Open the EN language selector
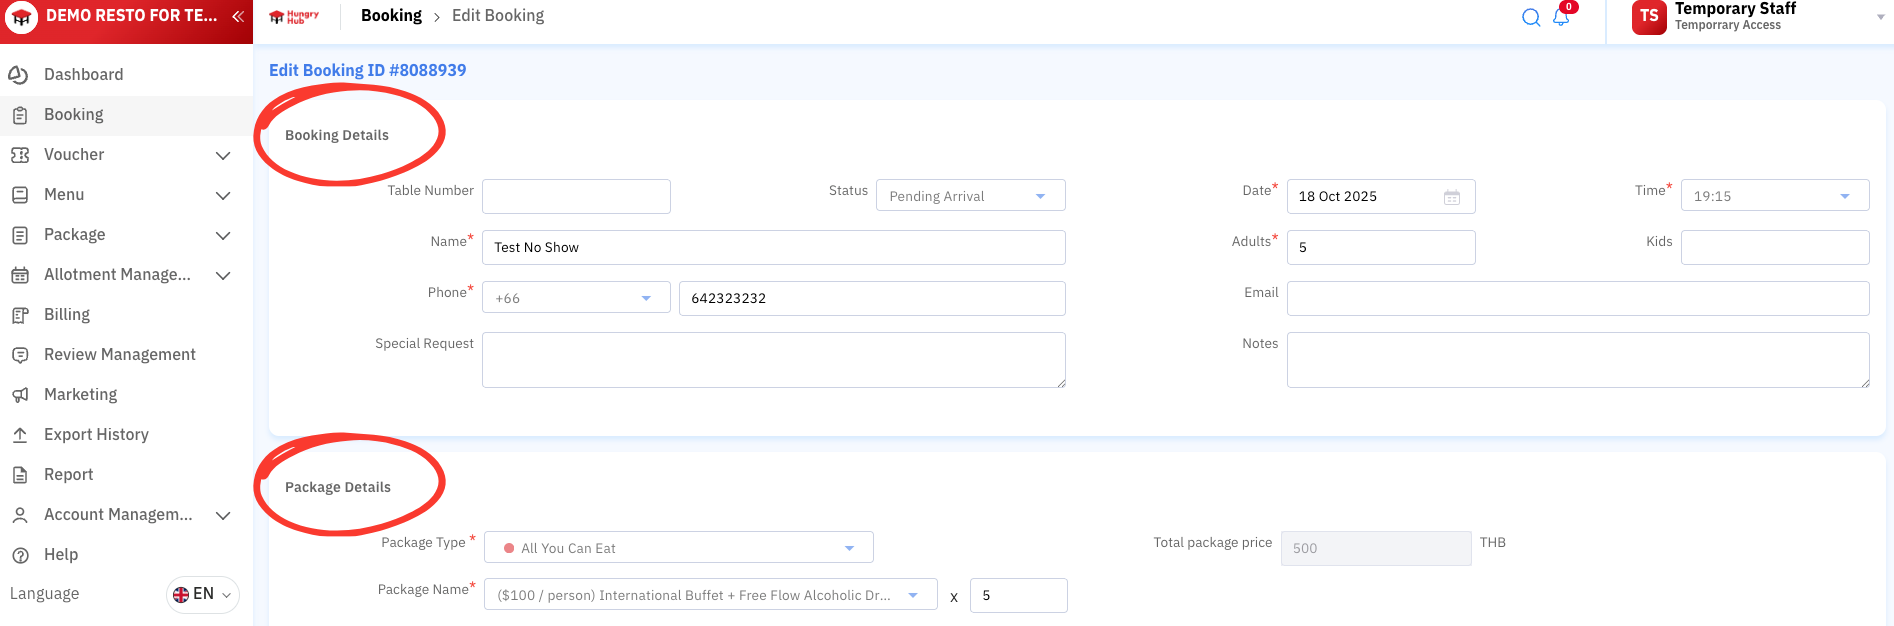The height and width of the screenshot is (626, 1894). coord(203,594)
